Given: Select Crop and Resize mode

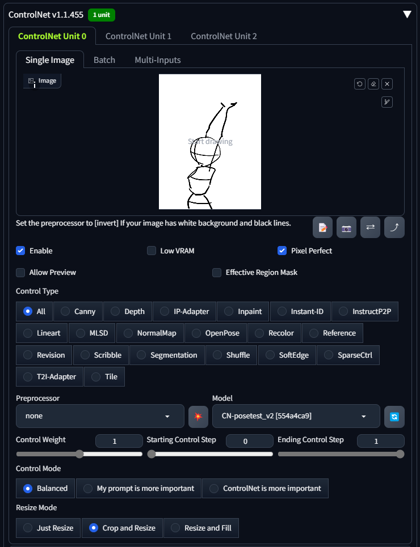Looking at the screenshot, I should 122,528.
